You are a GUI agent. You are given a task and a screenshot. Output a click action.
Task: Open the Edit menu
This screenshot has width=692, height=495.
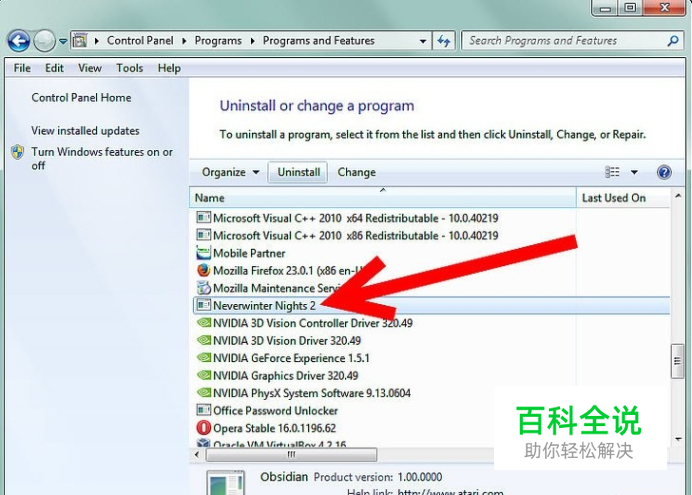54,68
